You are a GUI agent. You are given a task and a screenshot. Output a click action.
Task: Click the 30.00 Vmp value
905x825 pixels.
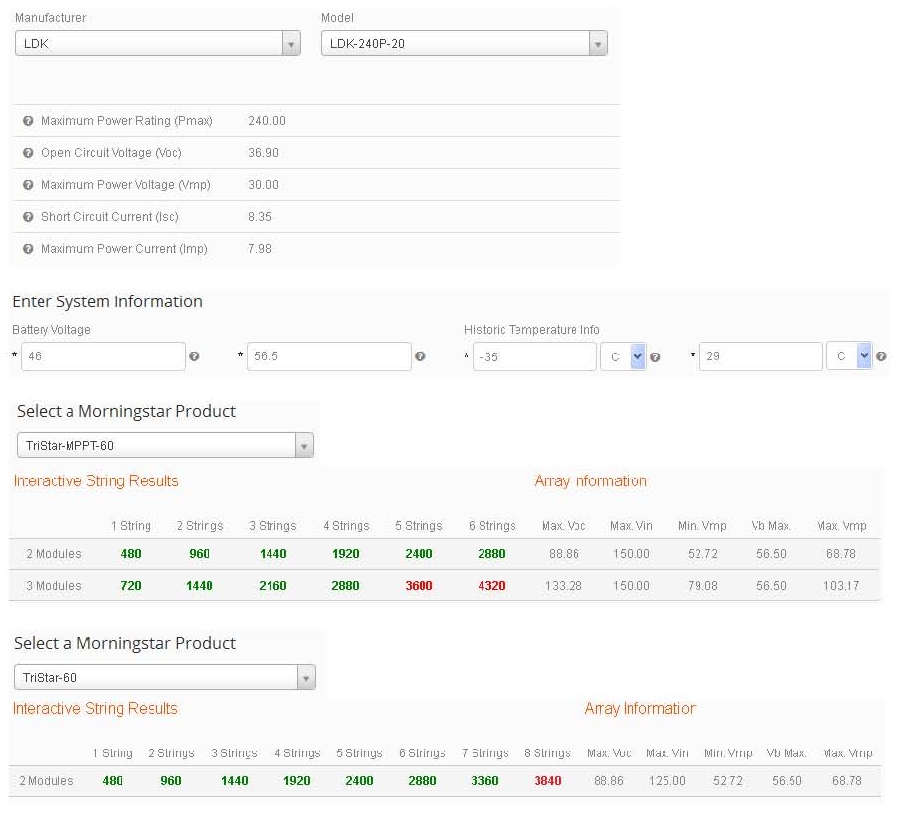tap(263, 185)
